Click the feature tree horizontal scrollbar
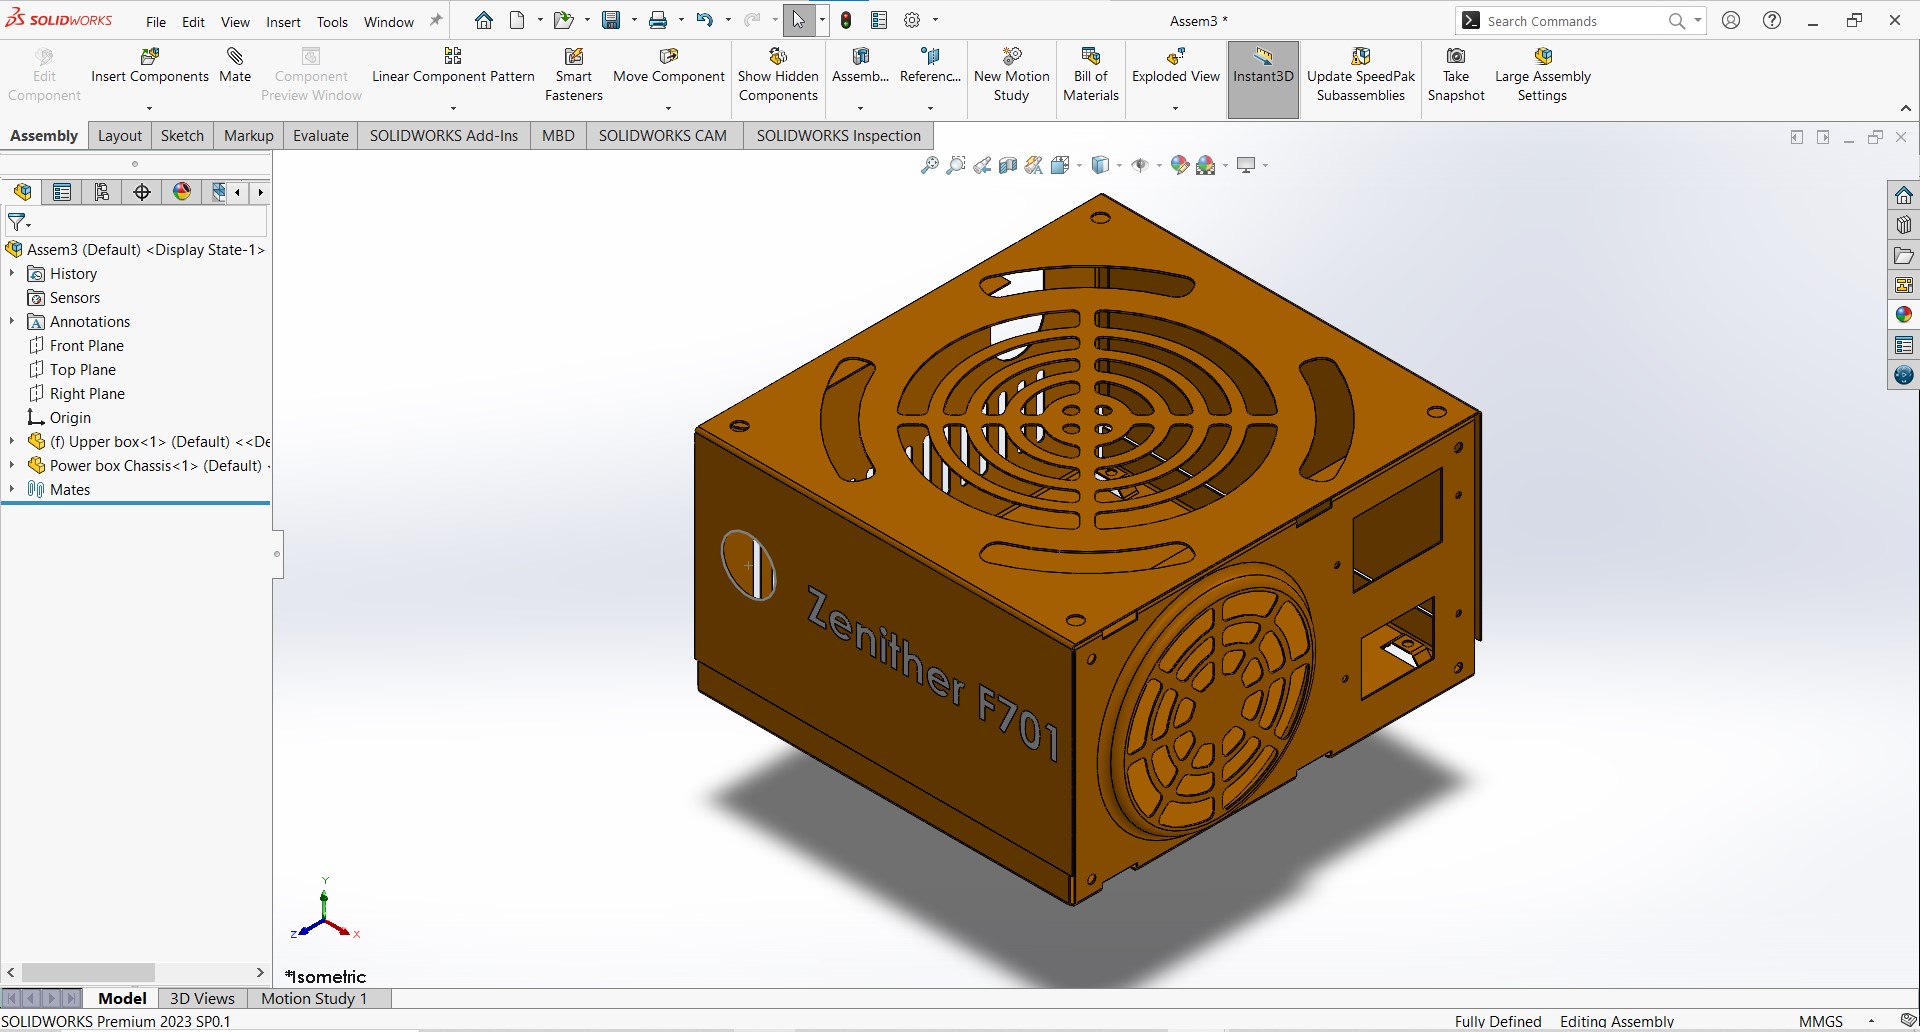Screen dimensions: 1920x1032 pos(88,972)
